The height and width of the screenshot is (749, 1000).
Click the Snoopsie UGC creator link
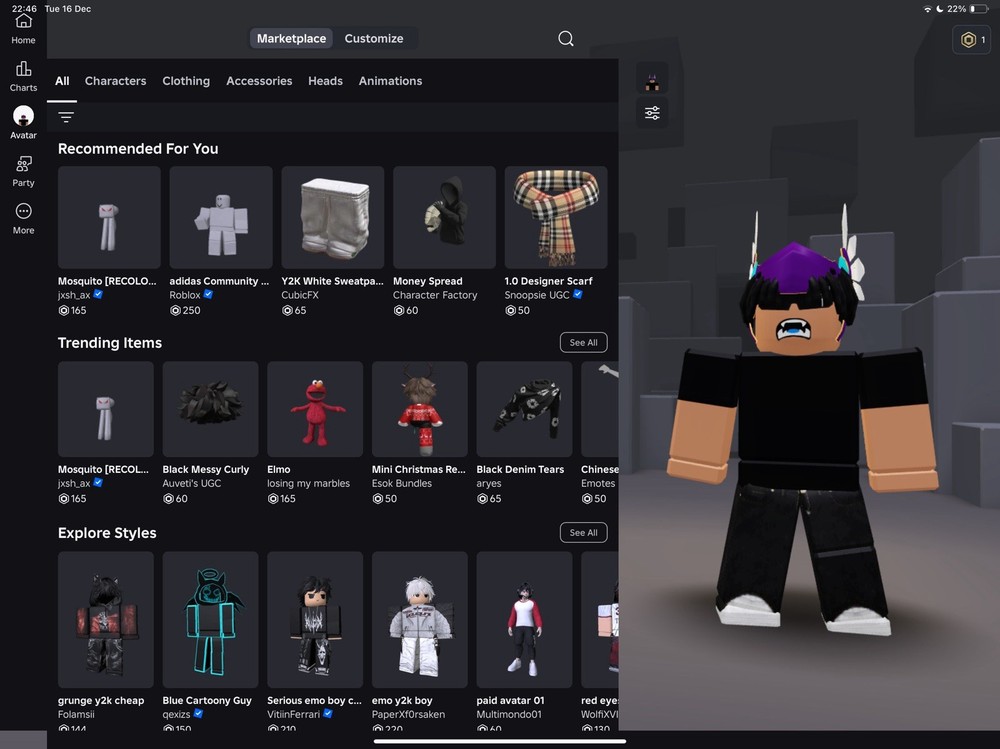coord(538,295)
